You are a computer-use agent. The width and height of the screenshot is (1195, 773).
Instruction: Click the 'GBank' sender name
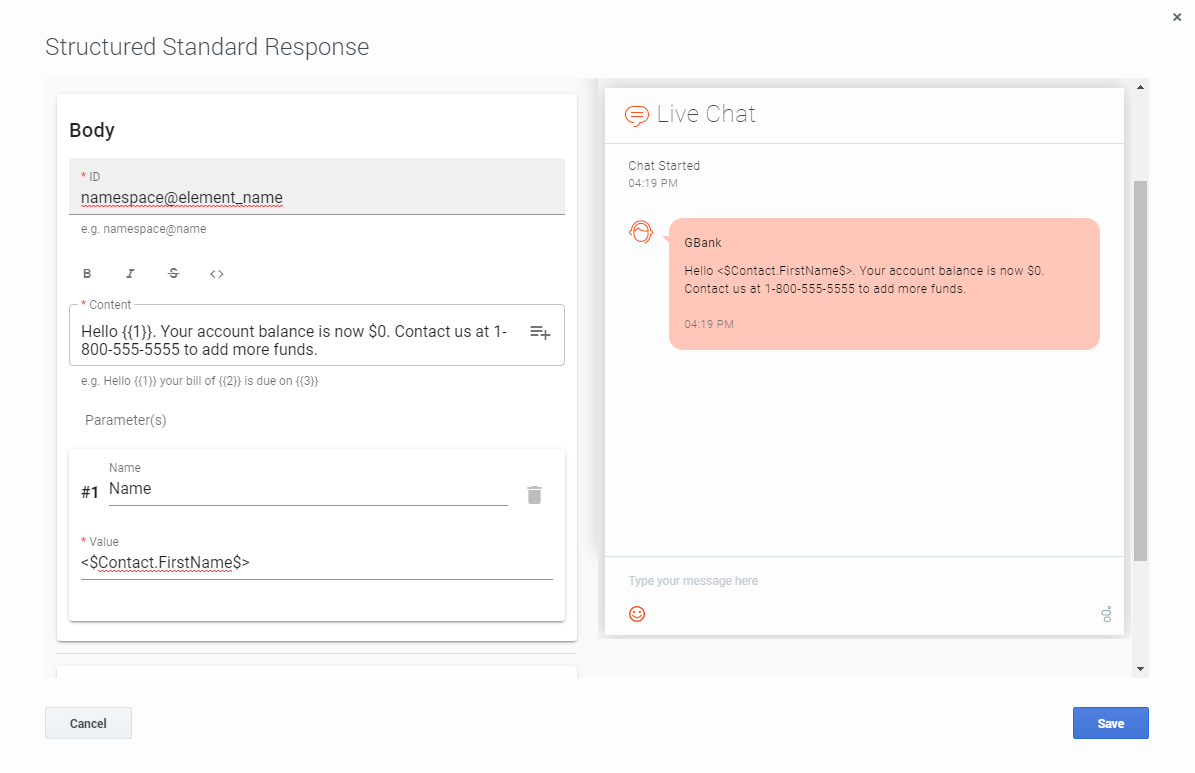coord(703,242)
